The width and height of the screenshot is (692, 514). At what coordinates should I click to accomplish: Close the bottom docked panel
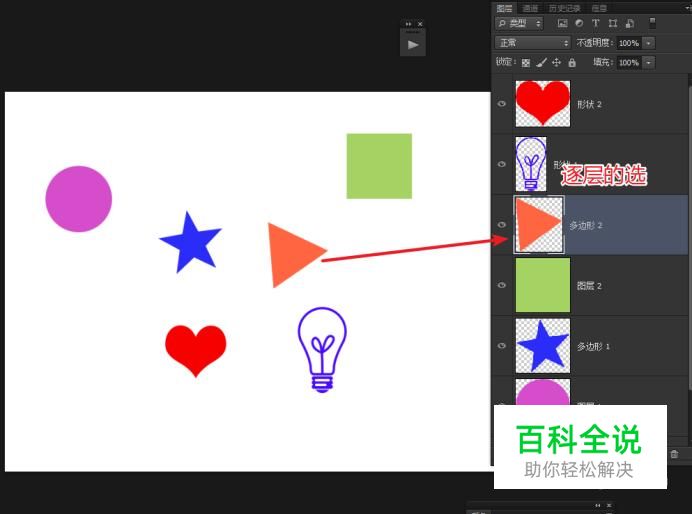point(609,506)
